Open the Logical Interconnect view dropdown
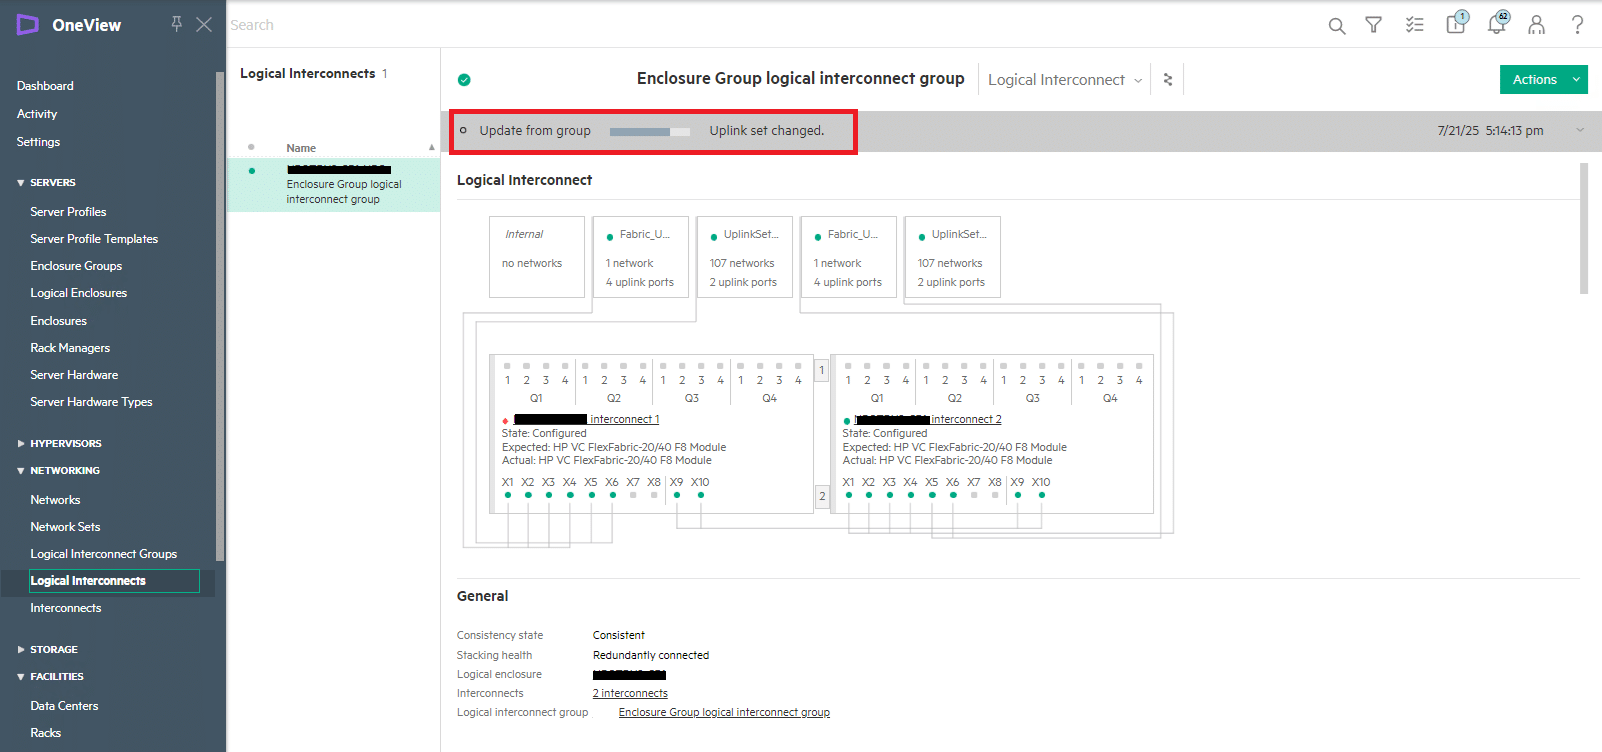 pyautogui.click(x=1065, y=80)
